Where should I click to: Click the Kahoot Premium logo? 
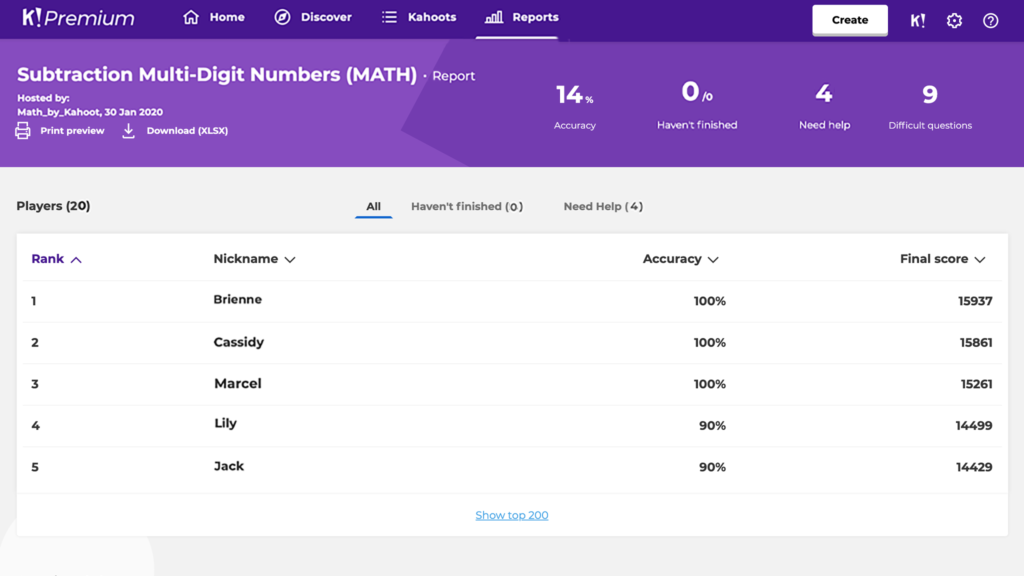pos(78,18)
